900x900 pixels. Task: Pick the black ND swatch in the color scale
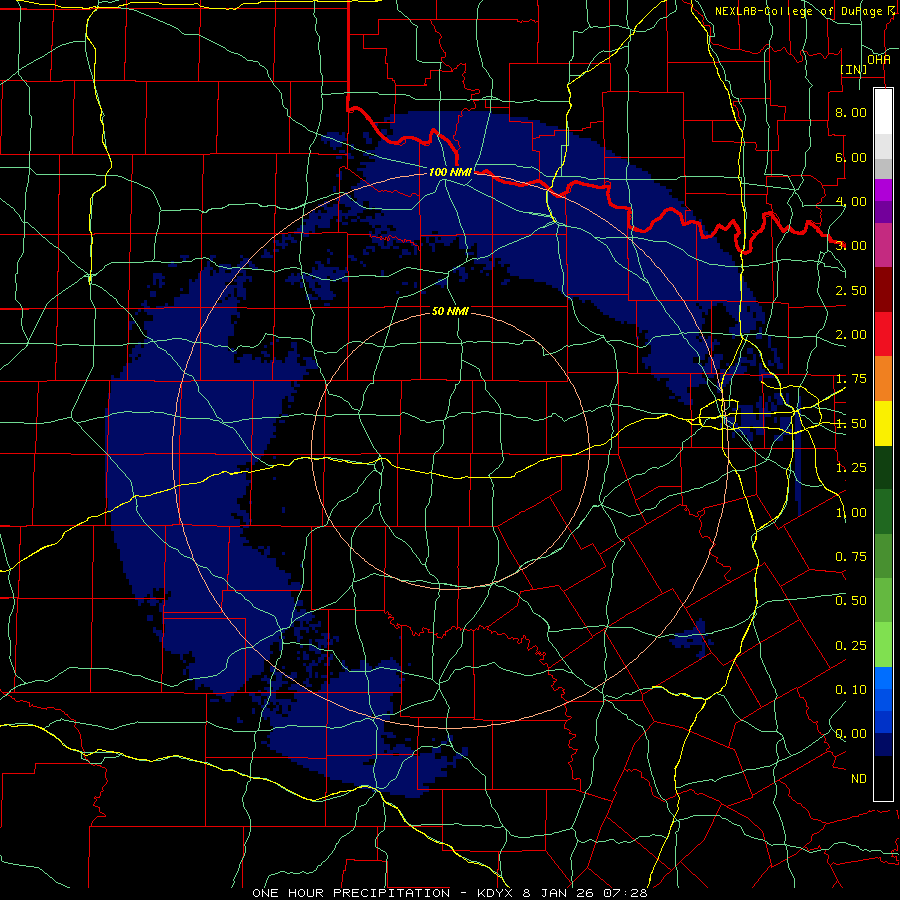click(x=883, y=778)
